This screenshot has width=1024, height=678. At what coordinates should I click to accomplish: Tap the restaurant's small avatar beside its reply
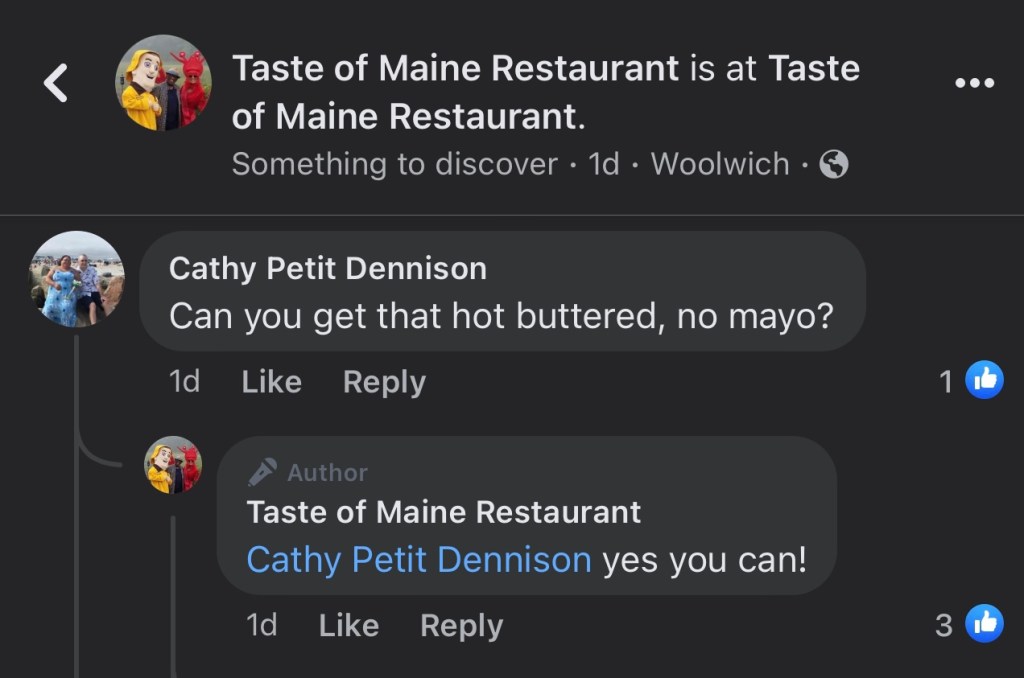tap(173, 465)
